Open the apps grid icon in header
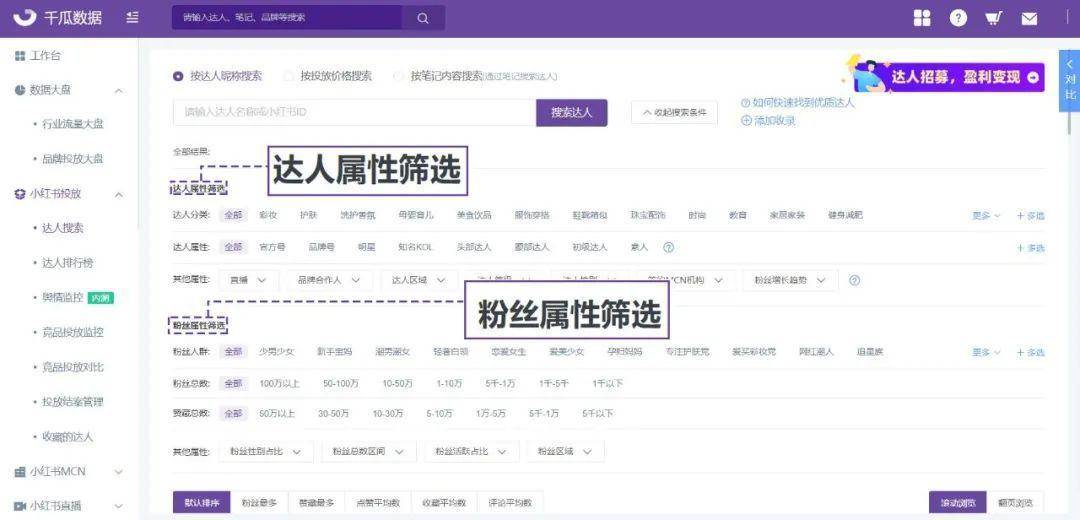 click(922, 19)
